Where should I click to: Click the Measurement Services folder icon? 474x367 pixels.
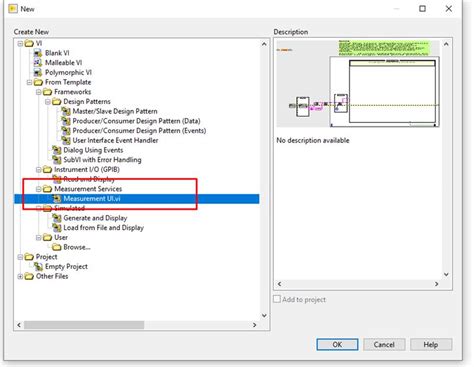48,189
